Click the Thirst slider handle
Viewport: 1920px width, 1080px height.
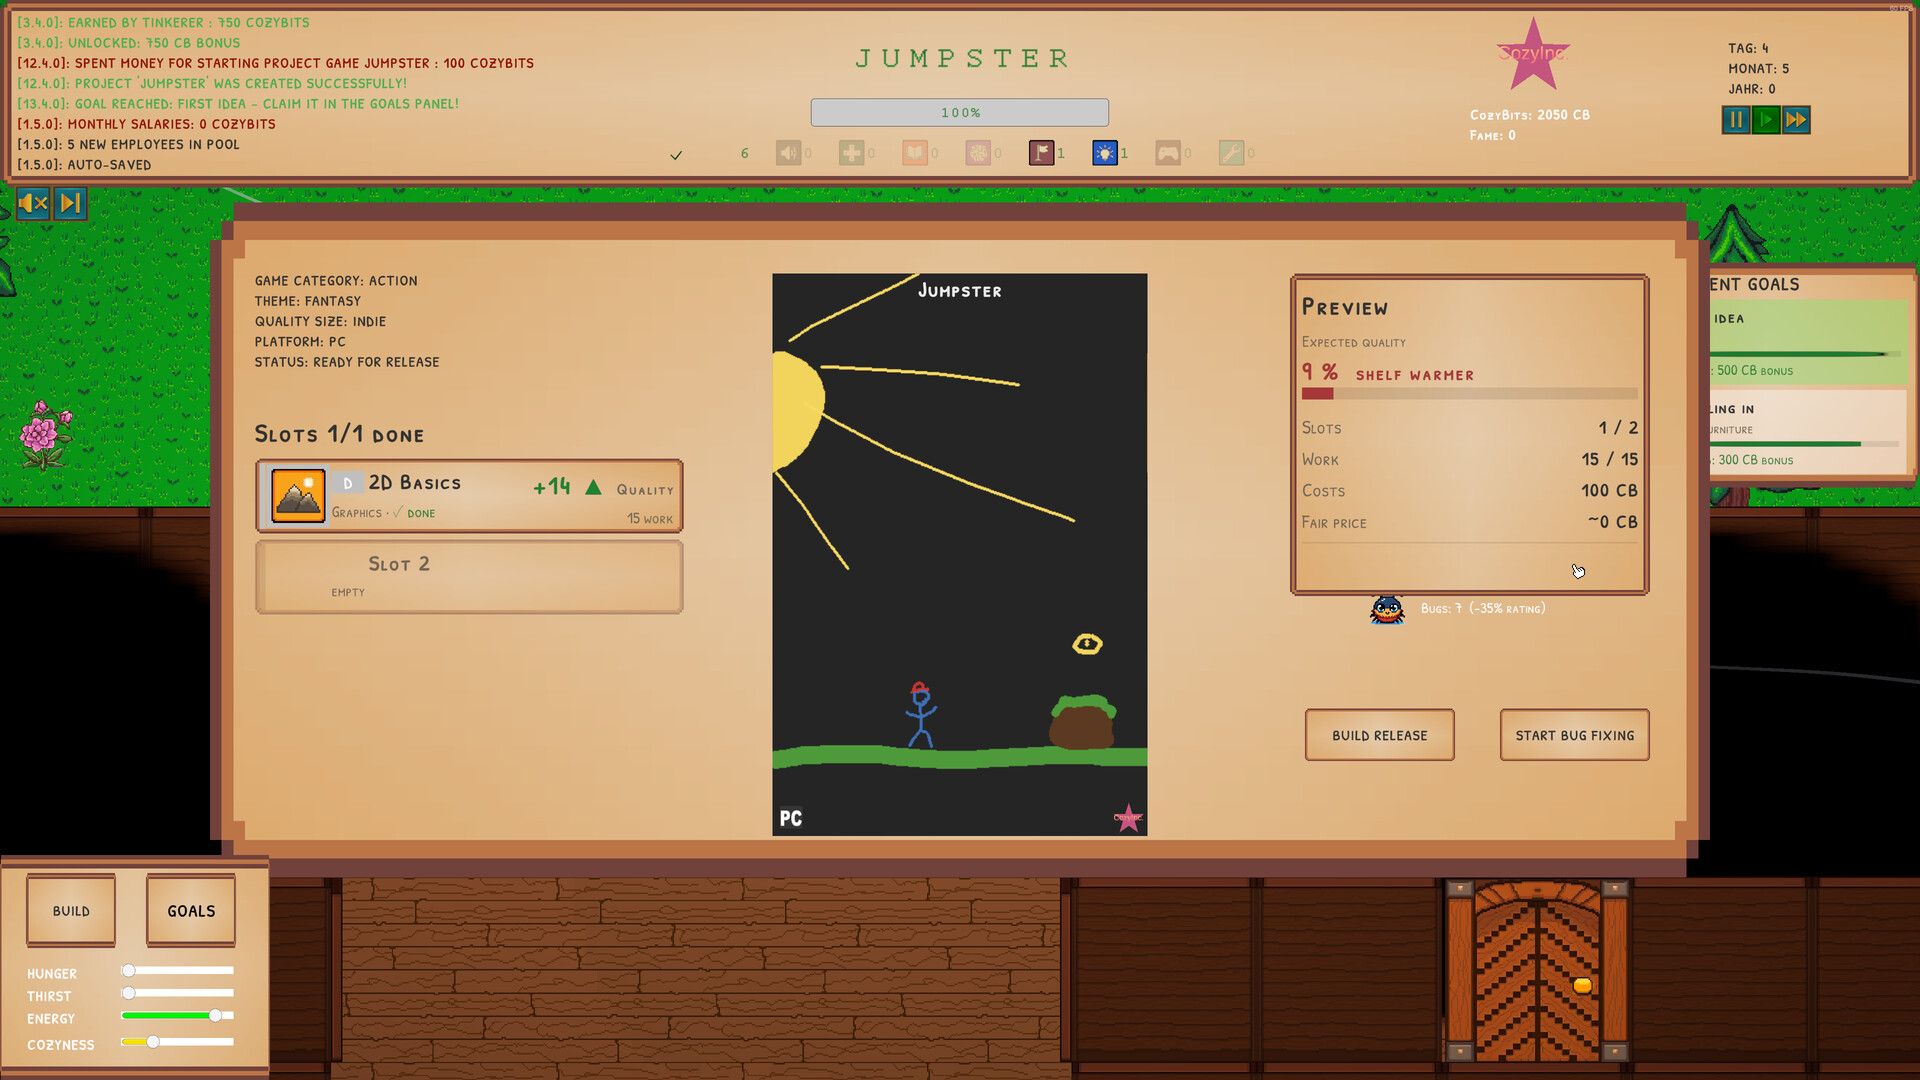[128, 993]
